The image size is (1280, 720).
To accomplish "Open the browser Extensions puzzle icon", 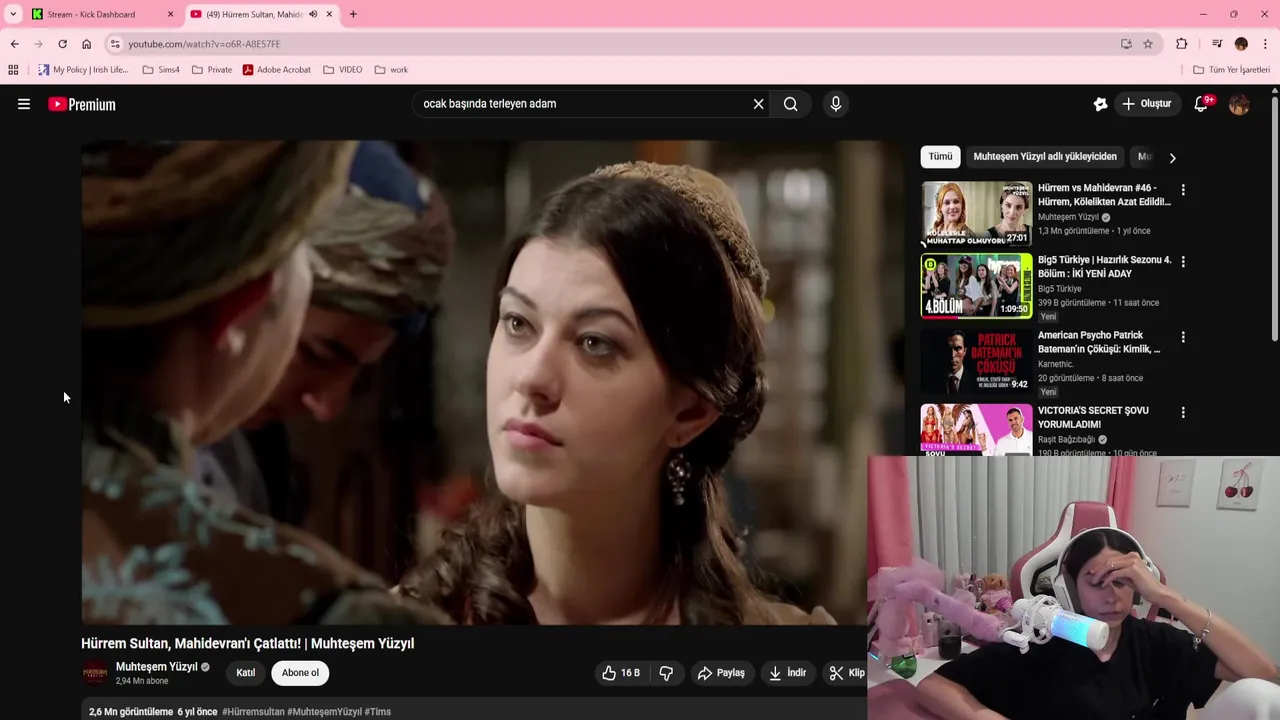I will click(x=1182, y=44).
